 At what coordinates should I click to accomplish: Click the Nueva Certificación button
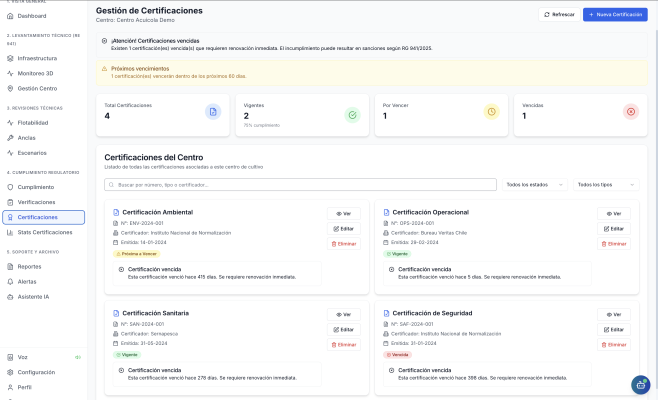(615, 15)
